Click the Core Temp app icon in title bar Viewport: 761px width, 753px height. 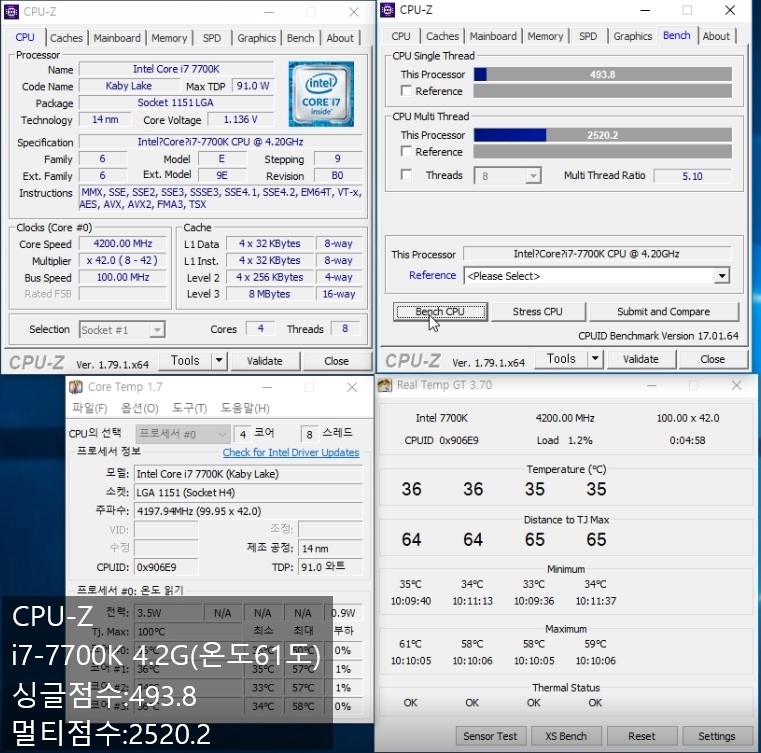pos(76,387)
